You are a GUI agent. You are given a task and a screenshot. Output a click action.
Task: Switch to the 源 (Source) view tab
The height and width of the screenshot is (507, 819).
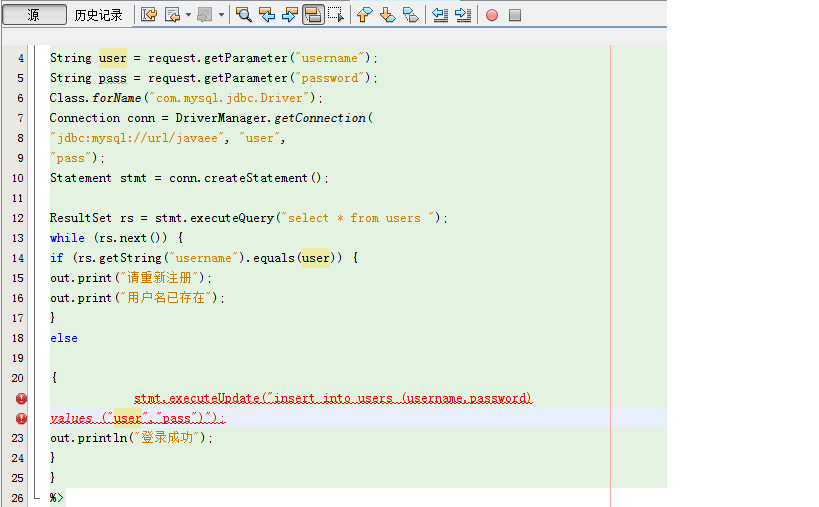tap(34, 15)
